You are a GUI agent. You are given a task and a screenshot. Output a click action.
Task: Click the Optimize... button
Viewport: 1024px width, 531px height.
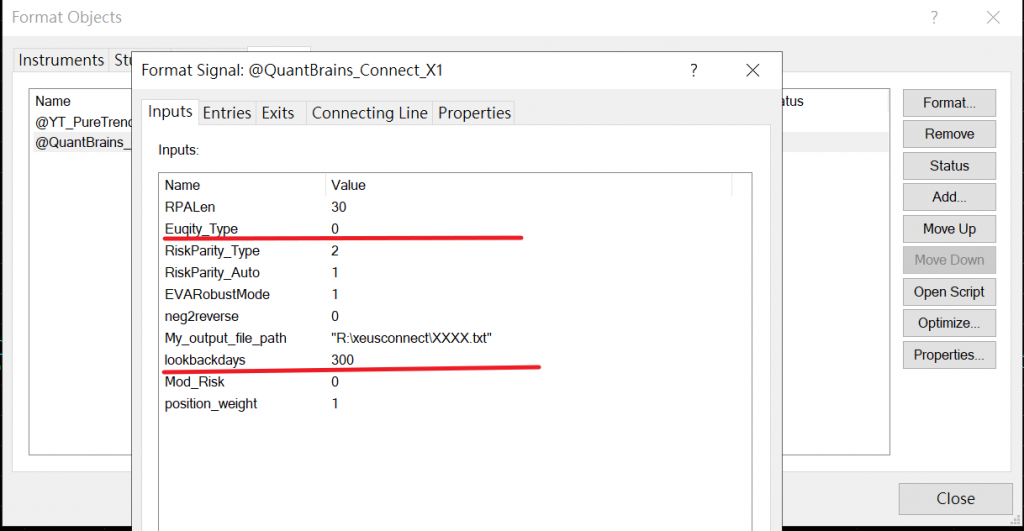(x=949, y=323)
